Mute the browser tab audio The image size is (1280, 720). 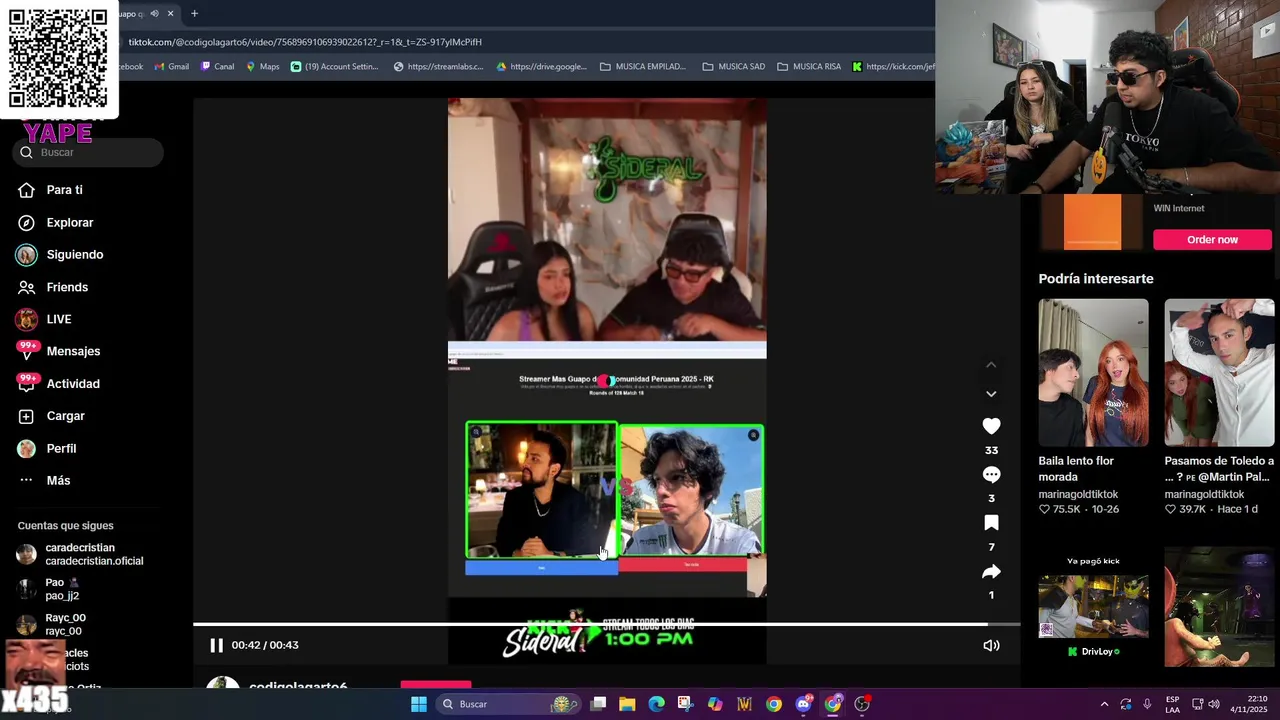click(154, 14)
